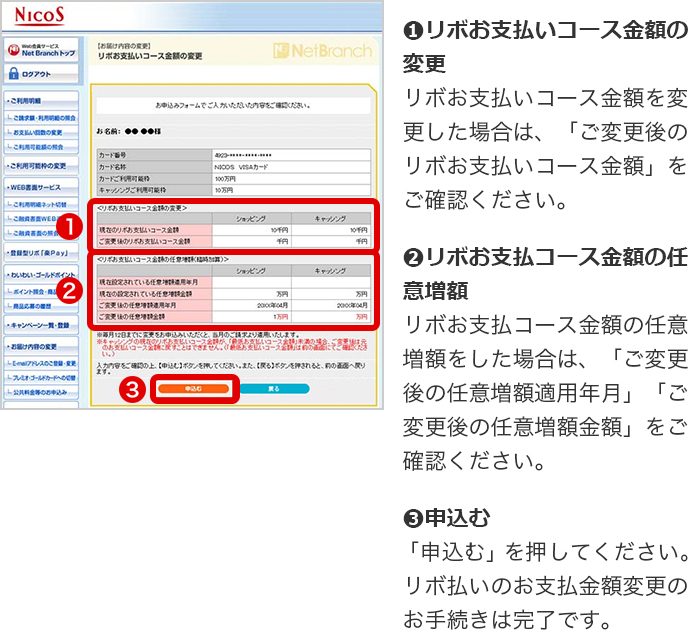This screenshot has height=633, width=690.
Task: Open キャンペーン一覧・登録 menu item
Action: pyautogui.click(x=40, y=325)
